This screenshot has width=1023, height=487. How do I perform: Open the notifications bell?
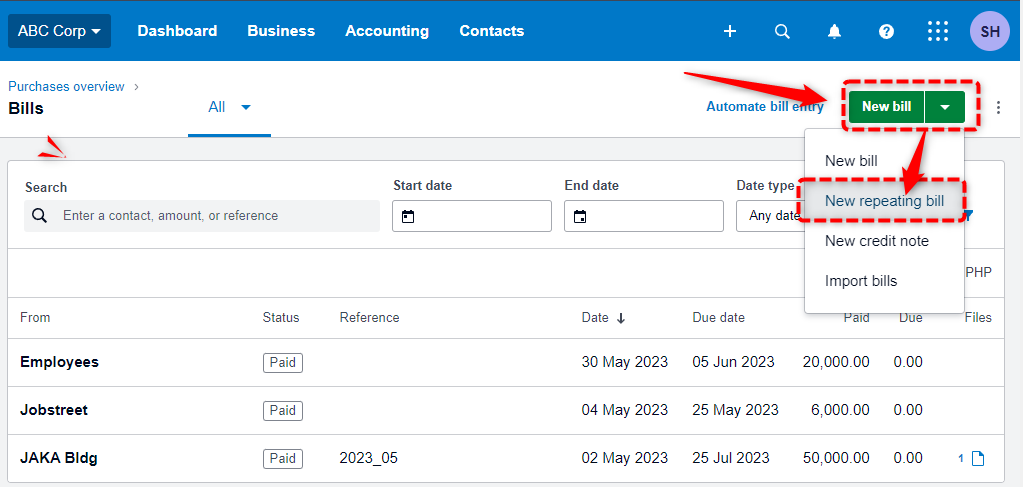[x=834, y=31]
